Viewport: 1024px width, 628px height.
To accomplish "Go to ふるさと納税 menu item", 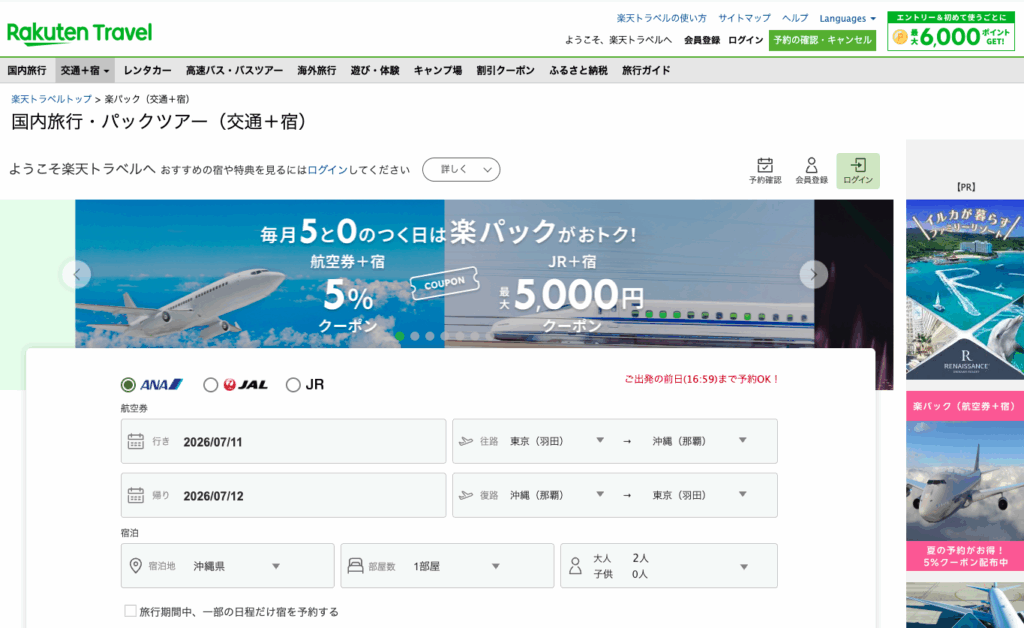I will 579,71.
